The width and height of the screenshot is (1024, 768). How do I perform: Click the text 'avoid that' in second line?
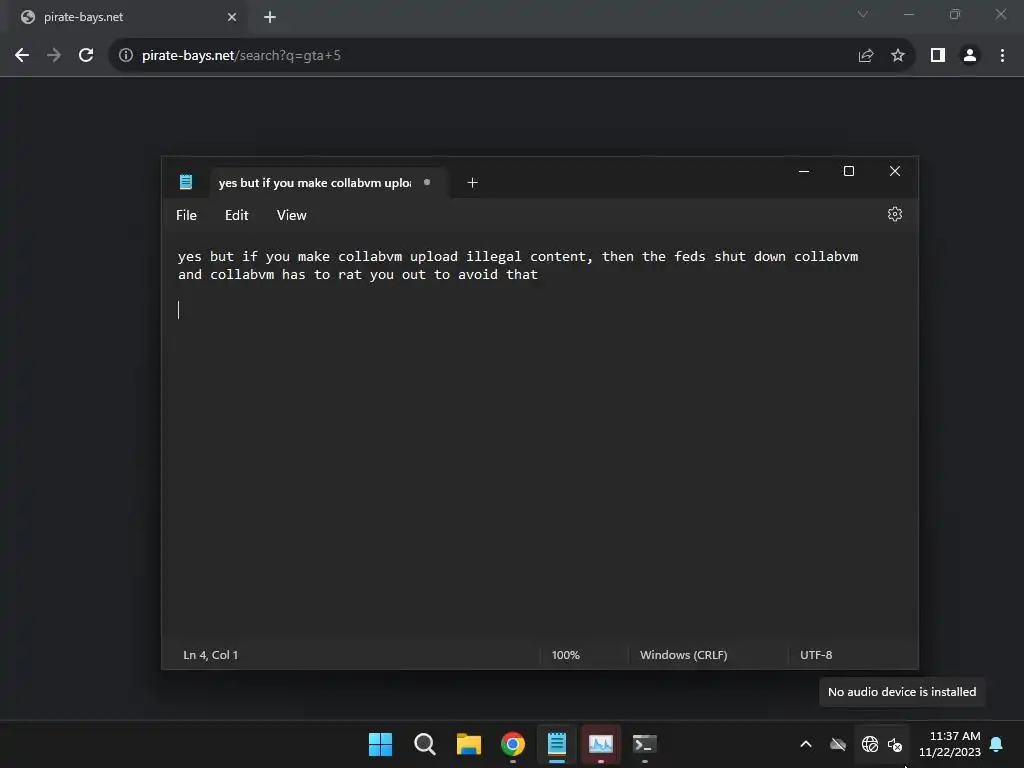(498, 275)
